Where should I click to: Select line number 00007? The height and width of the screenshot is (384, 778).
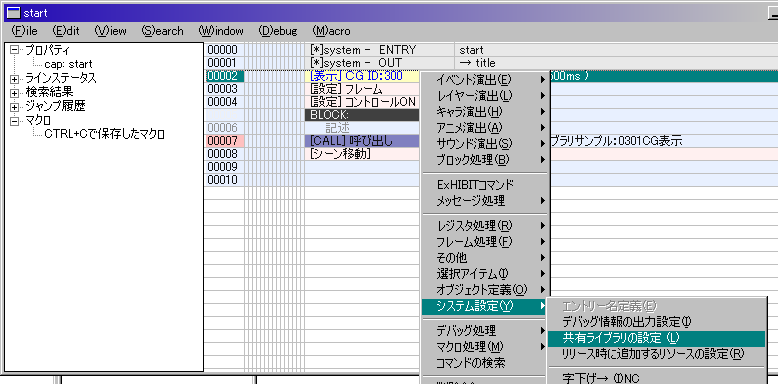(224, 141)
